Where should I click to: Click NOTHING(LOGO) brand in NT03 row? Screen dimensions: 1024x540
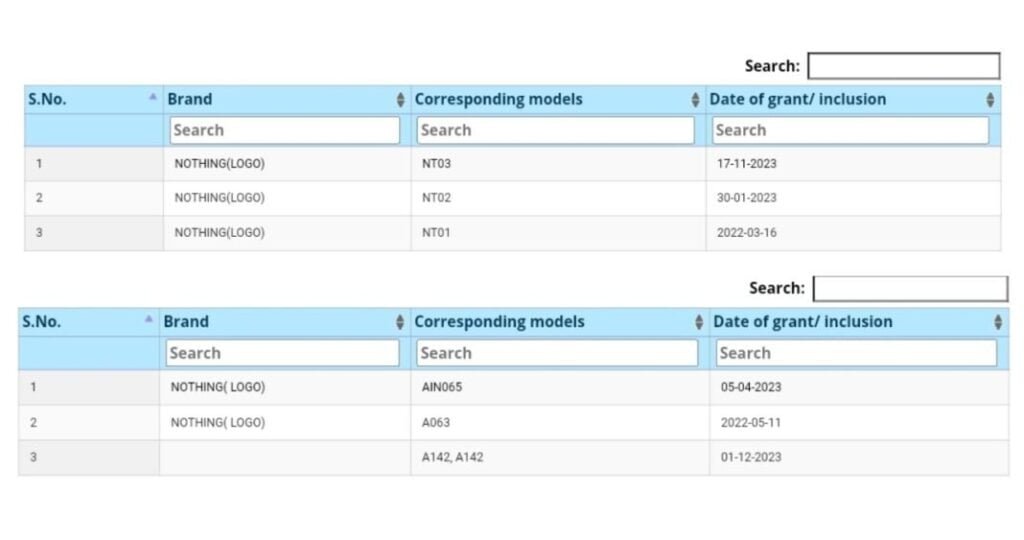(219, 164)
